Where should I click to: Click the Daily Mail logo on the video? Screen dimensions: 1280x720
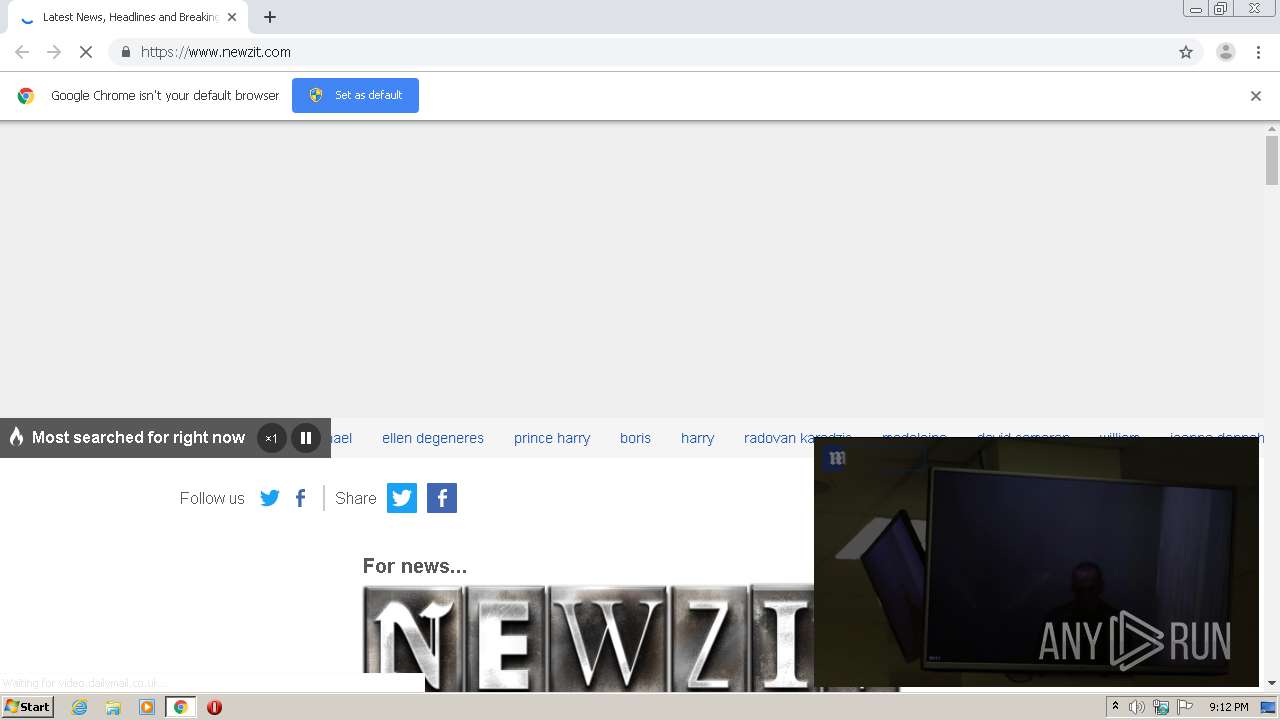[837, 458]
